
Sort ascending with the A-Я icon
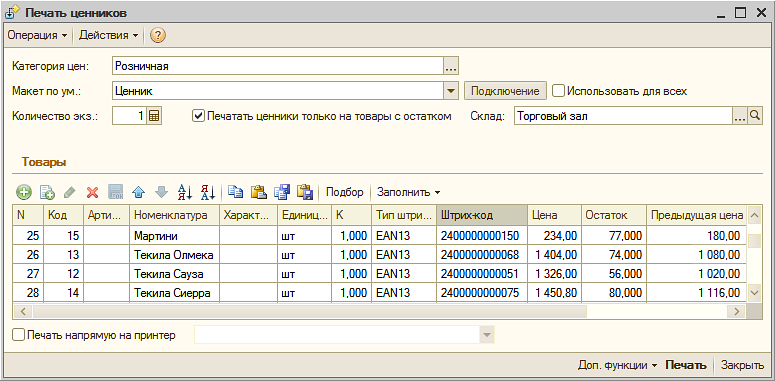(184, 192)
